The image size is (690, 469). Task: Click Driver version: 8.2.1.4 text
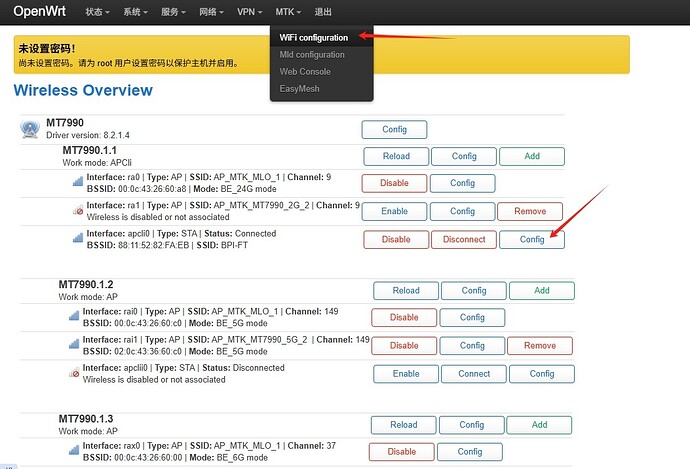click(x=88, y=135)
